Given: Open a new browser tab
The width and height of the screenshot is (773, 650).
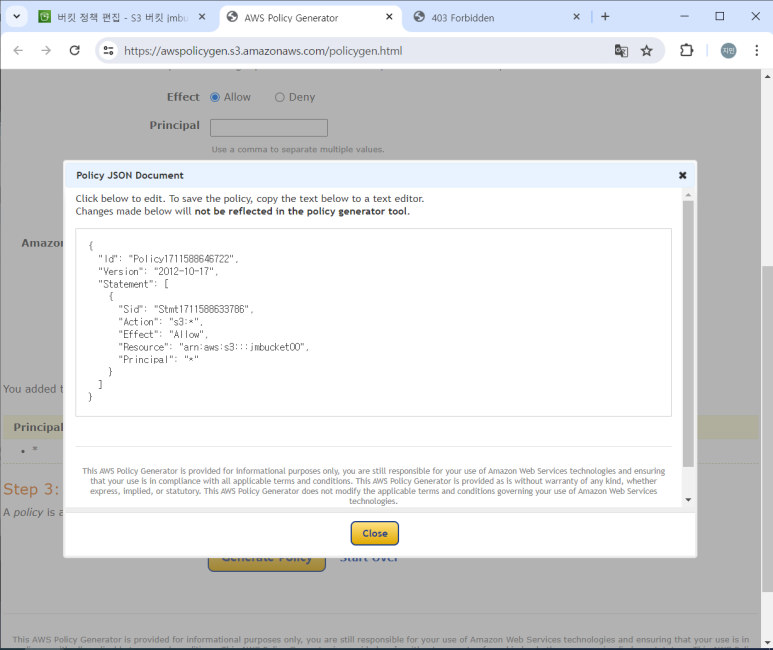Looking at the screenshot, I should [605, 17].
